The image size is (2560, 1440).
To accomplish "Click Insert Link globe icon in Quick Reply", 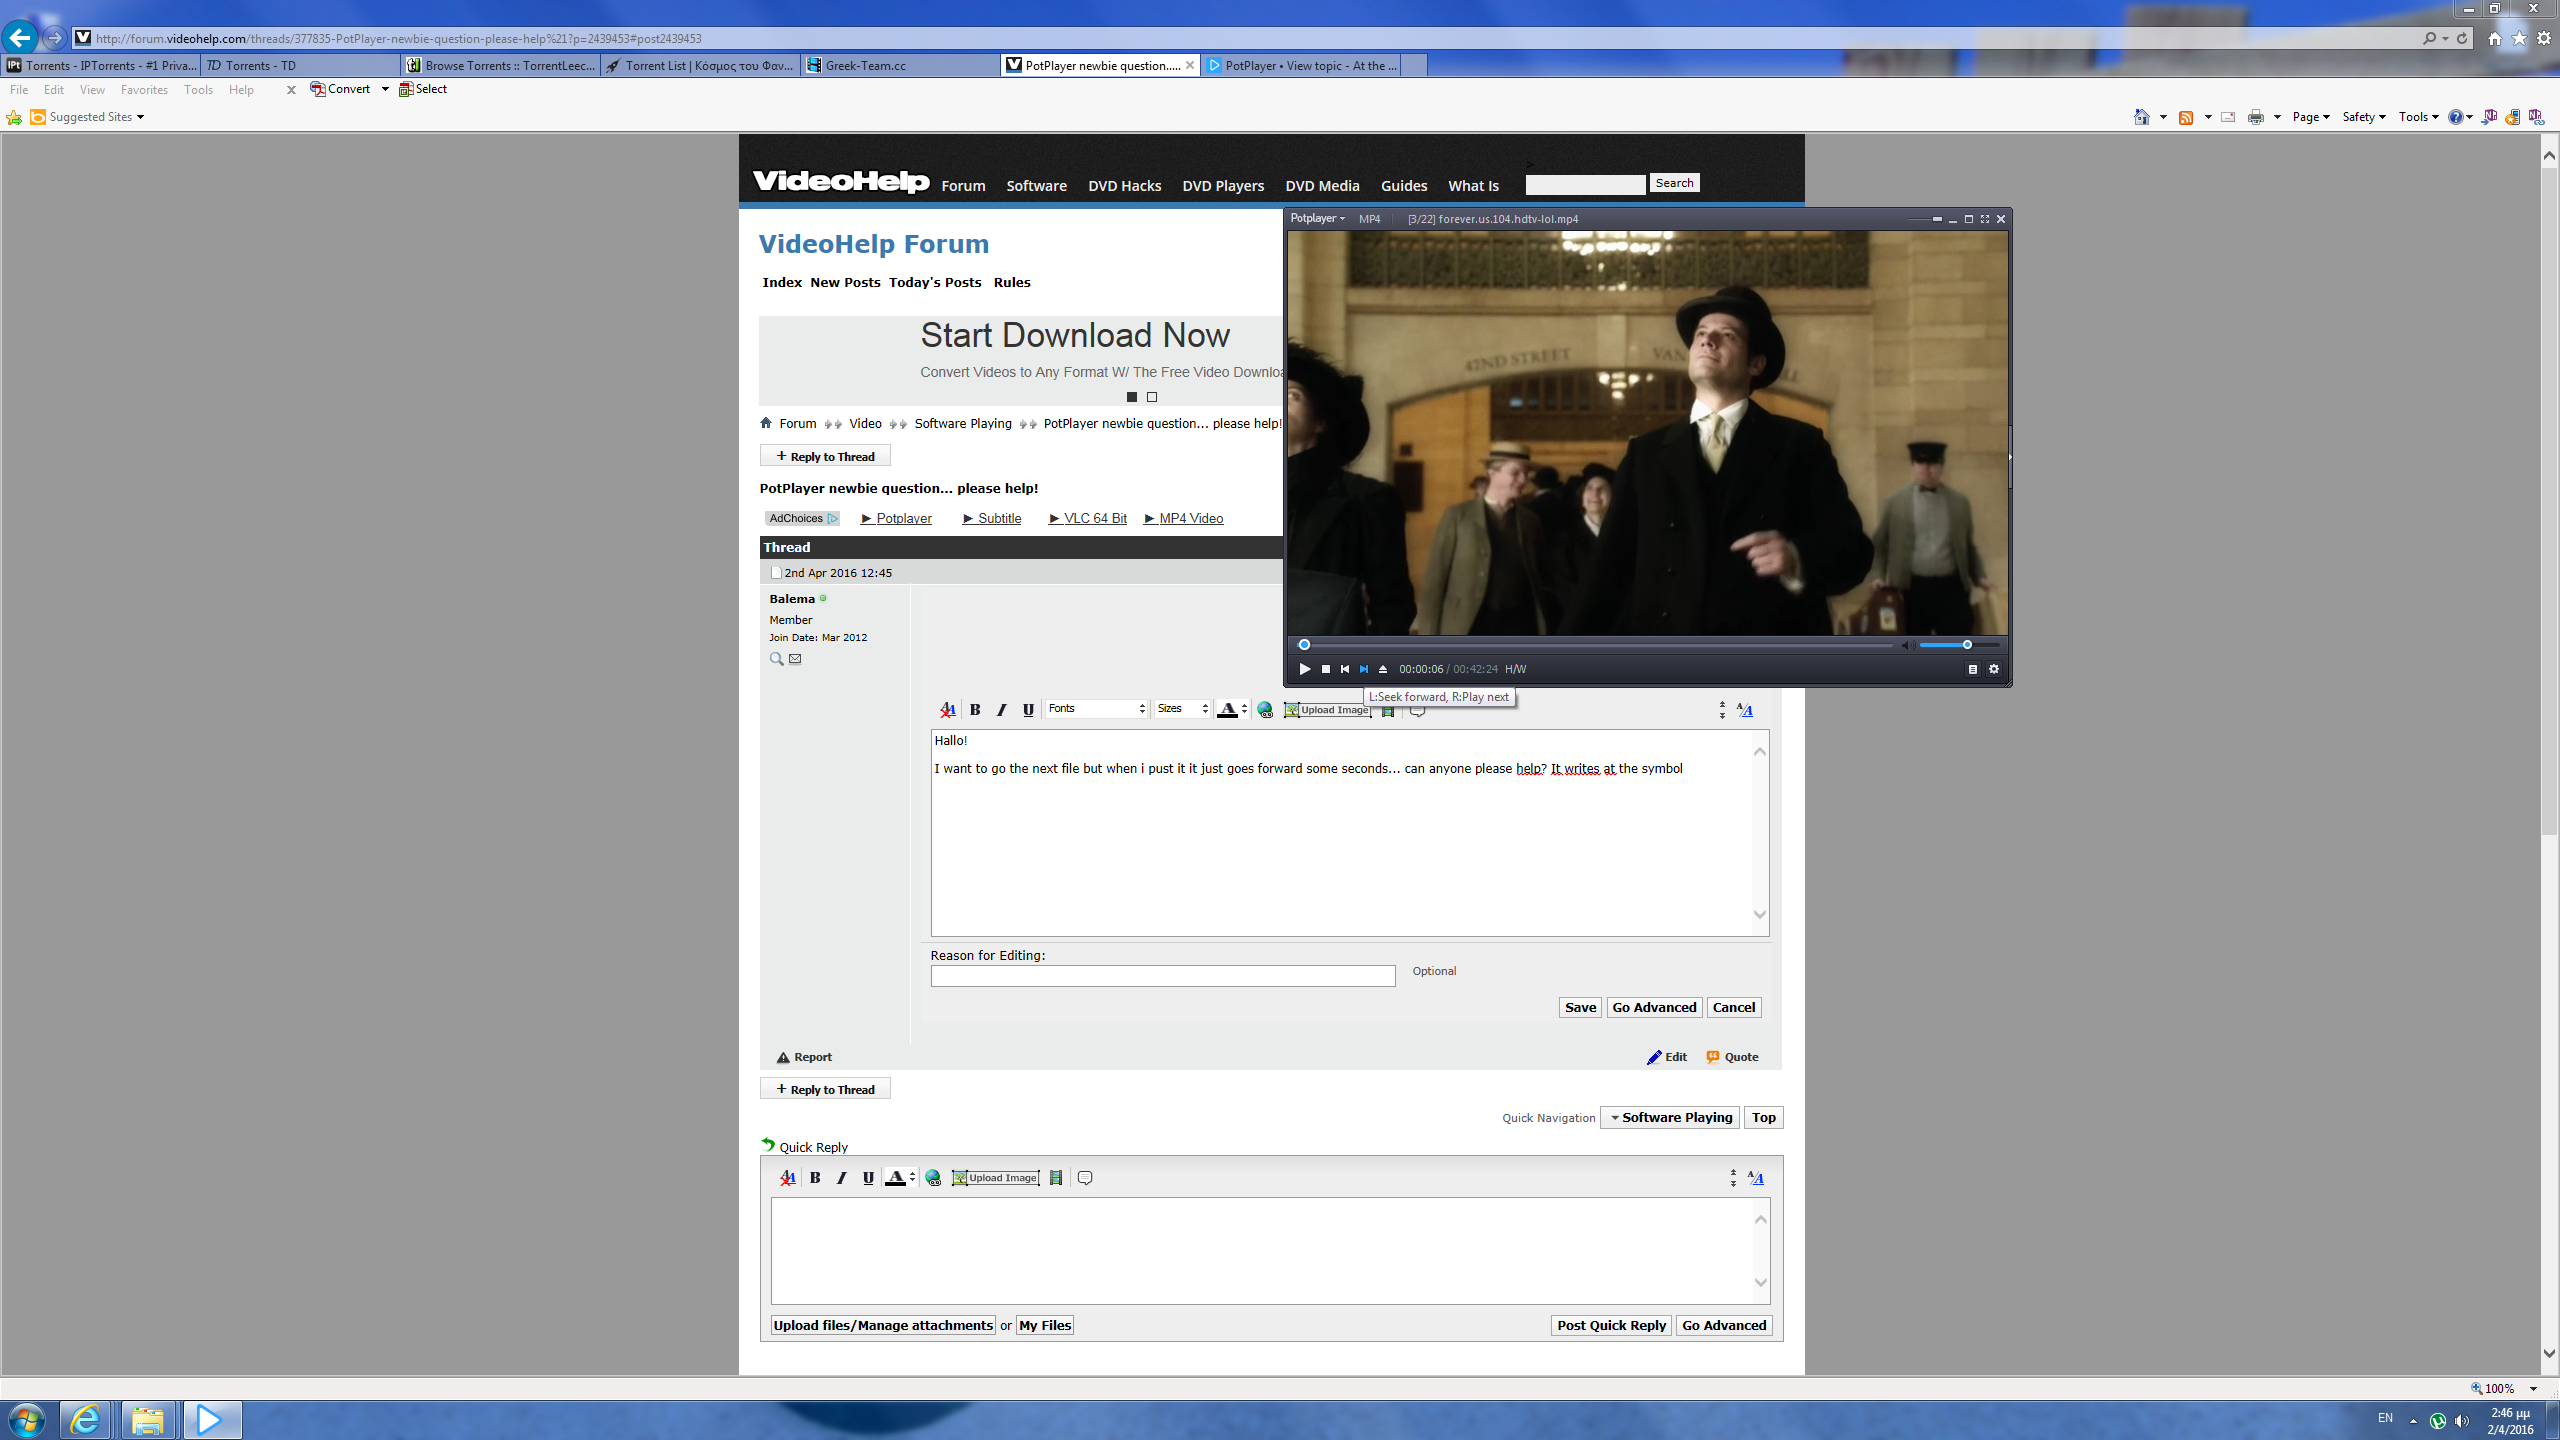I will [x=933, y=1178].
